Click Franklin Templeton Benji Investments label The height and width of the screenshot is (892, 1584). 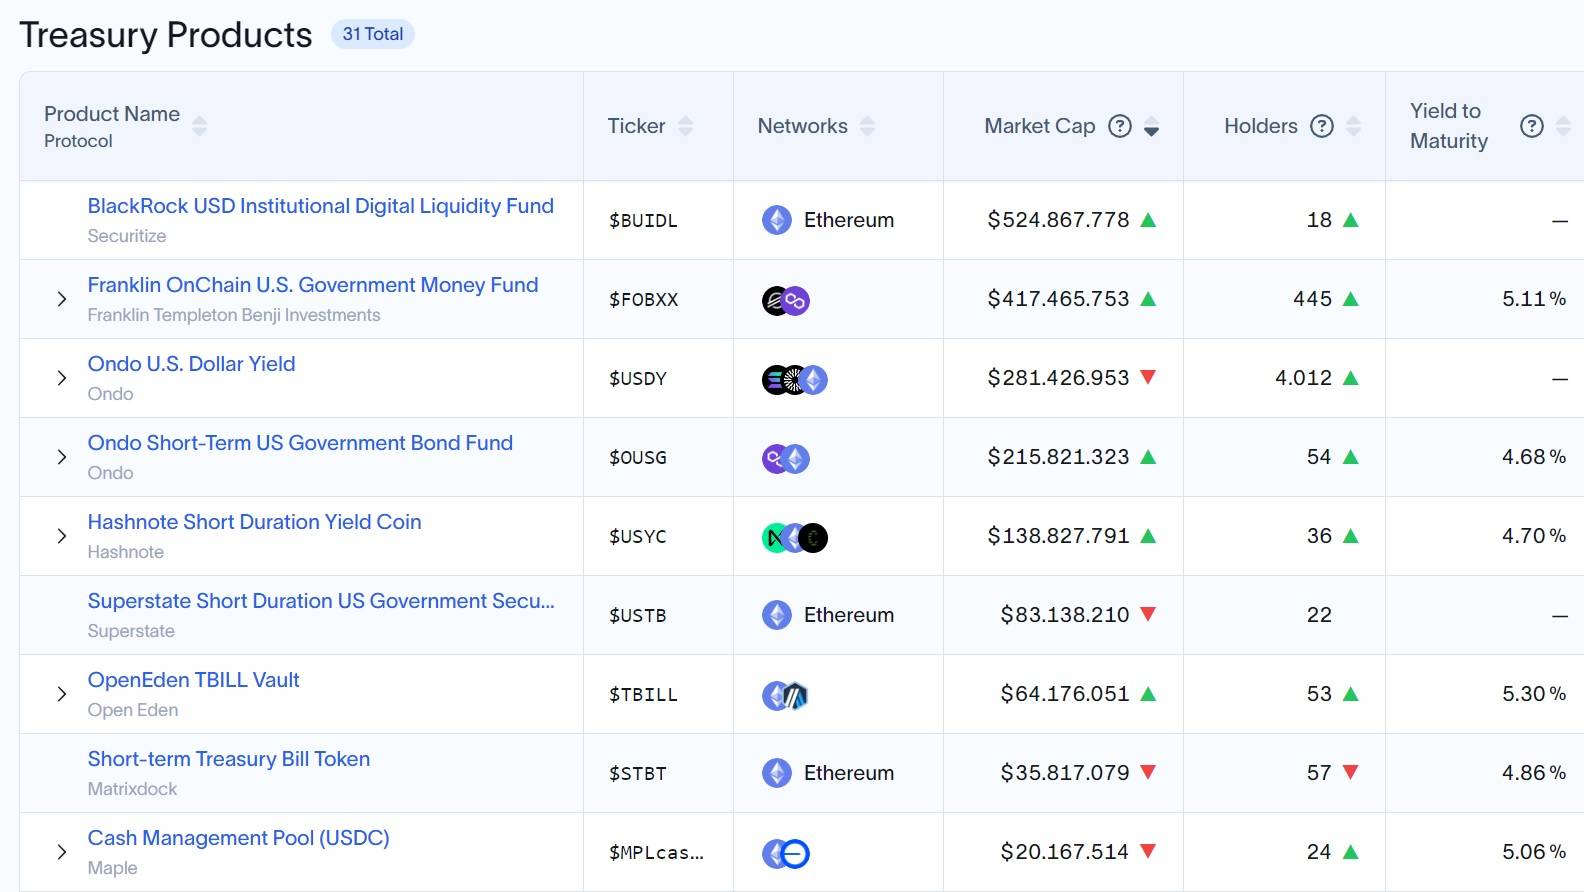pos(234,315)
